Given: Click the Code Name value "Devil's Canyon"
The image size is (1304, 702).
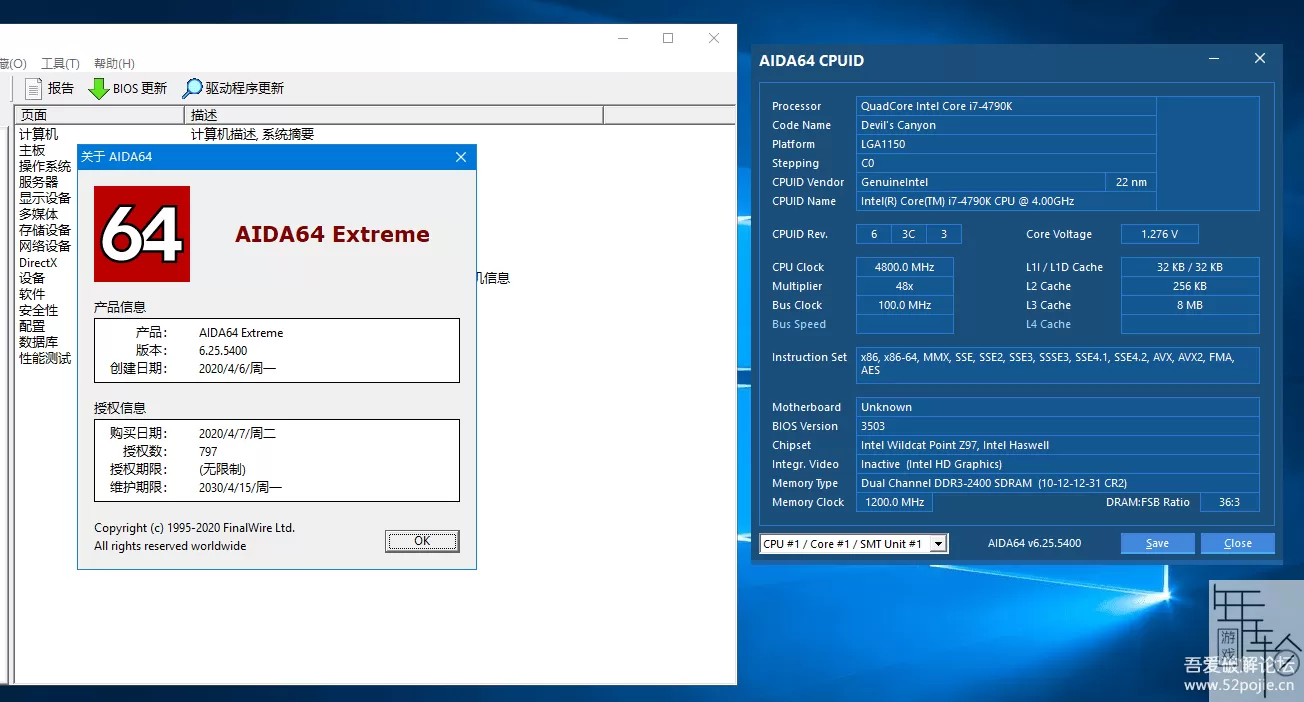Looking at the screenshot, I should [1007, 125].
